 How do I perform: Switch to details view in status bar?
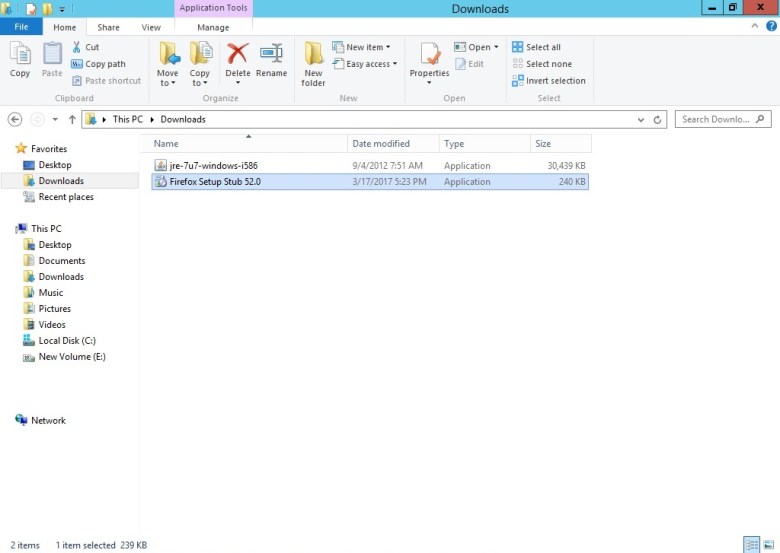pyautogui.click(x=751, y=545)
